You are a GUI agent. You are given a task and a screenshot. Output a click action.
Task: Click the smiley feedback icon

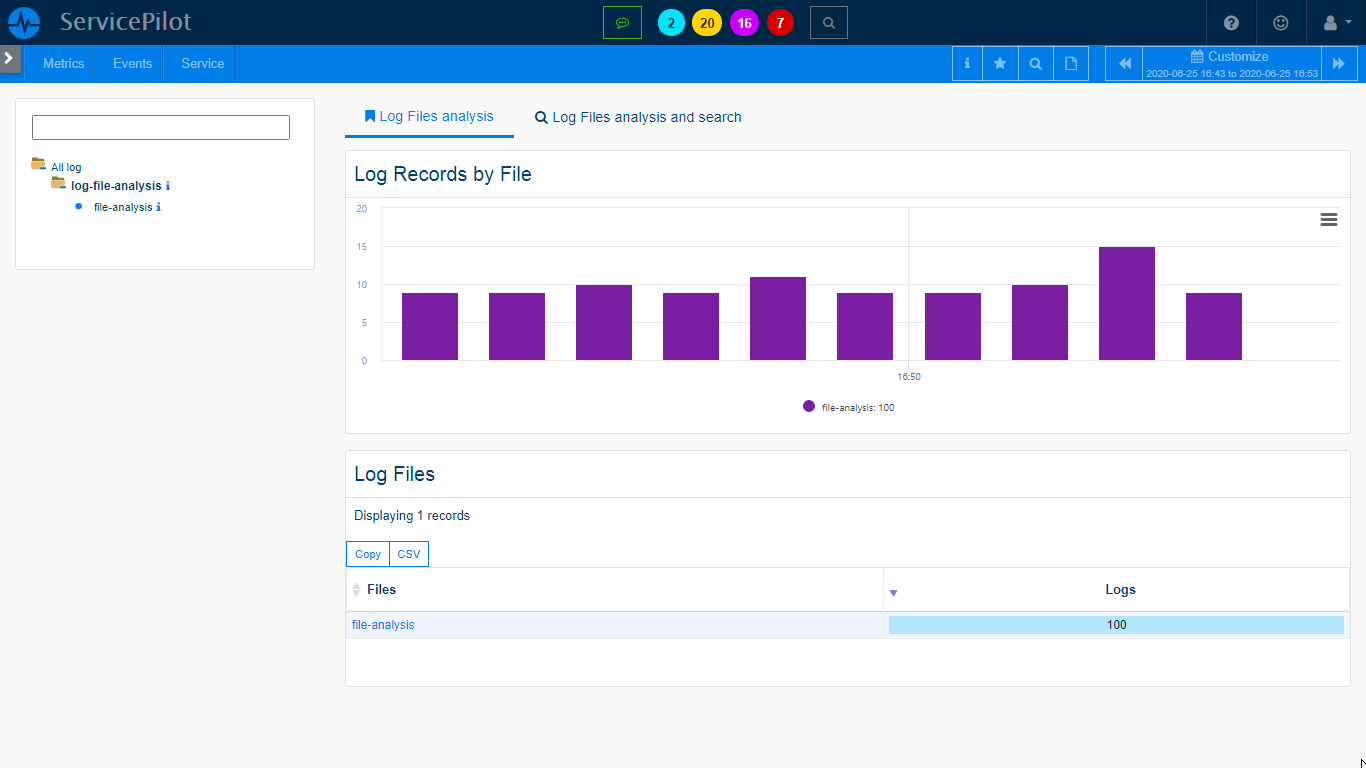1281,22
